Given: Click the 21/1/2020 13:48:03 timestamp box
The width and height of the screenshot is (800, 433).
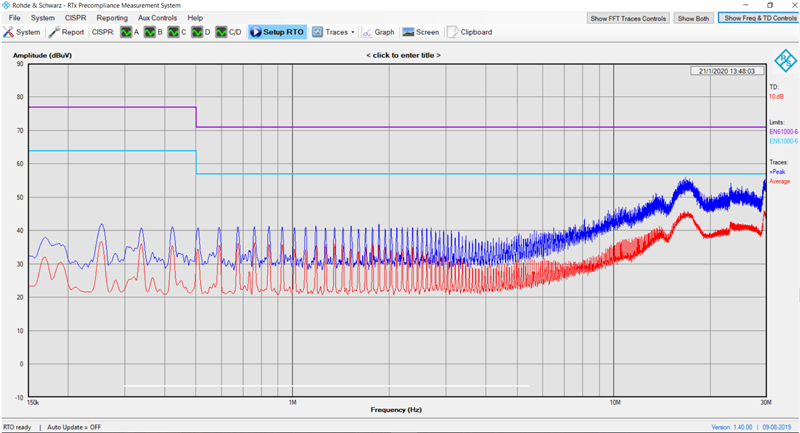Looking at the screenshot, I should (x=727, y=71).
